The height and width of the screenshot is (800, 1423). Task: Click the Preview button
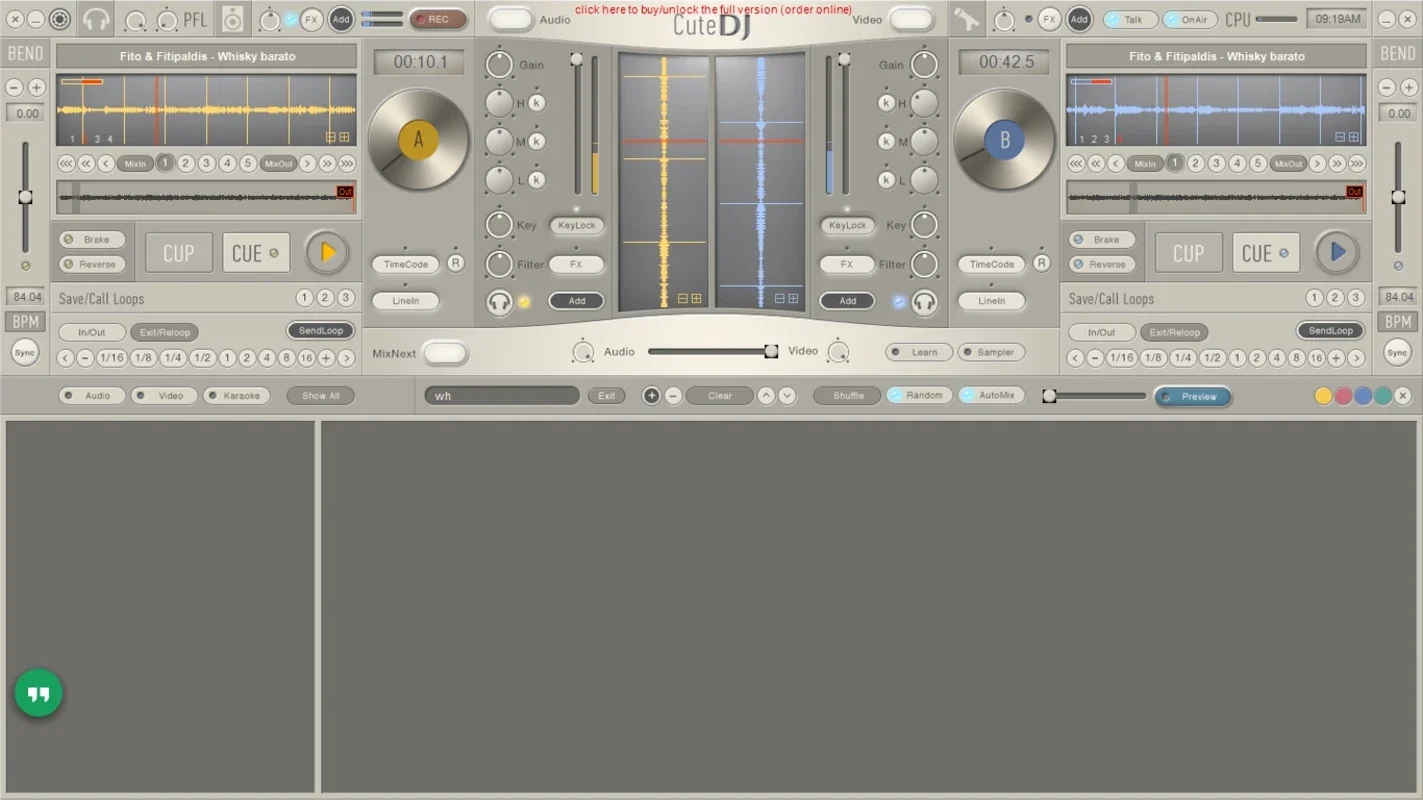tap(1192, 397)
